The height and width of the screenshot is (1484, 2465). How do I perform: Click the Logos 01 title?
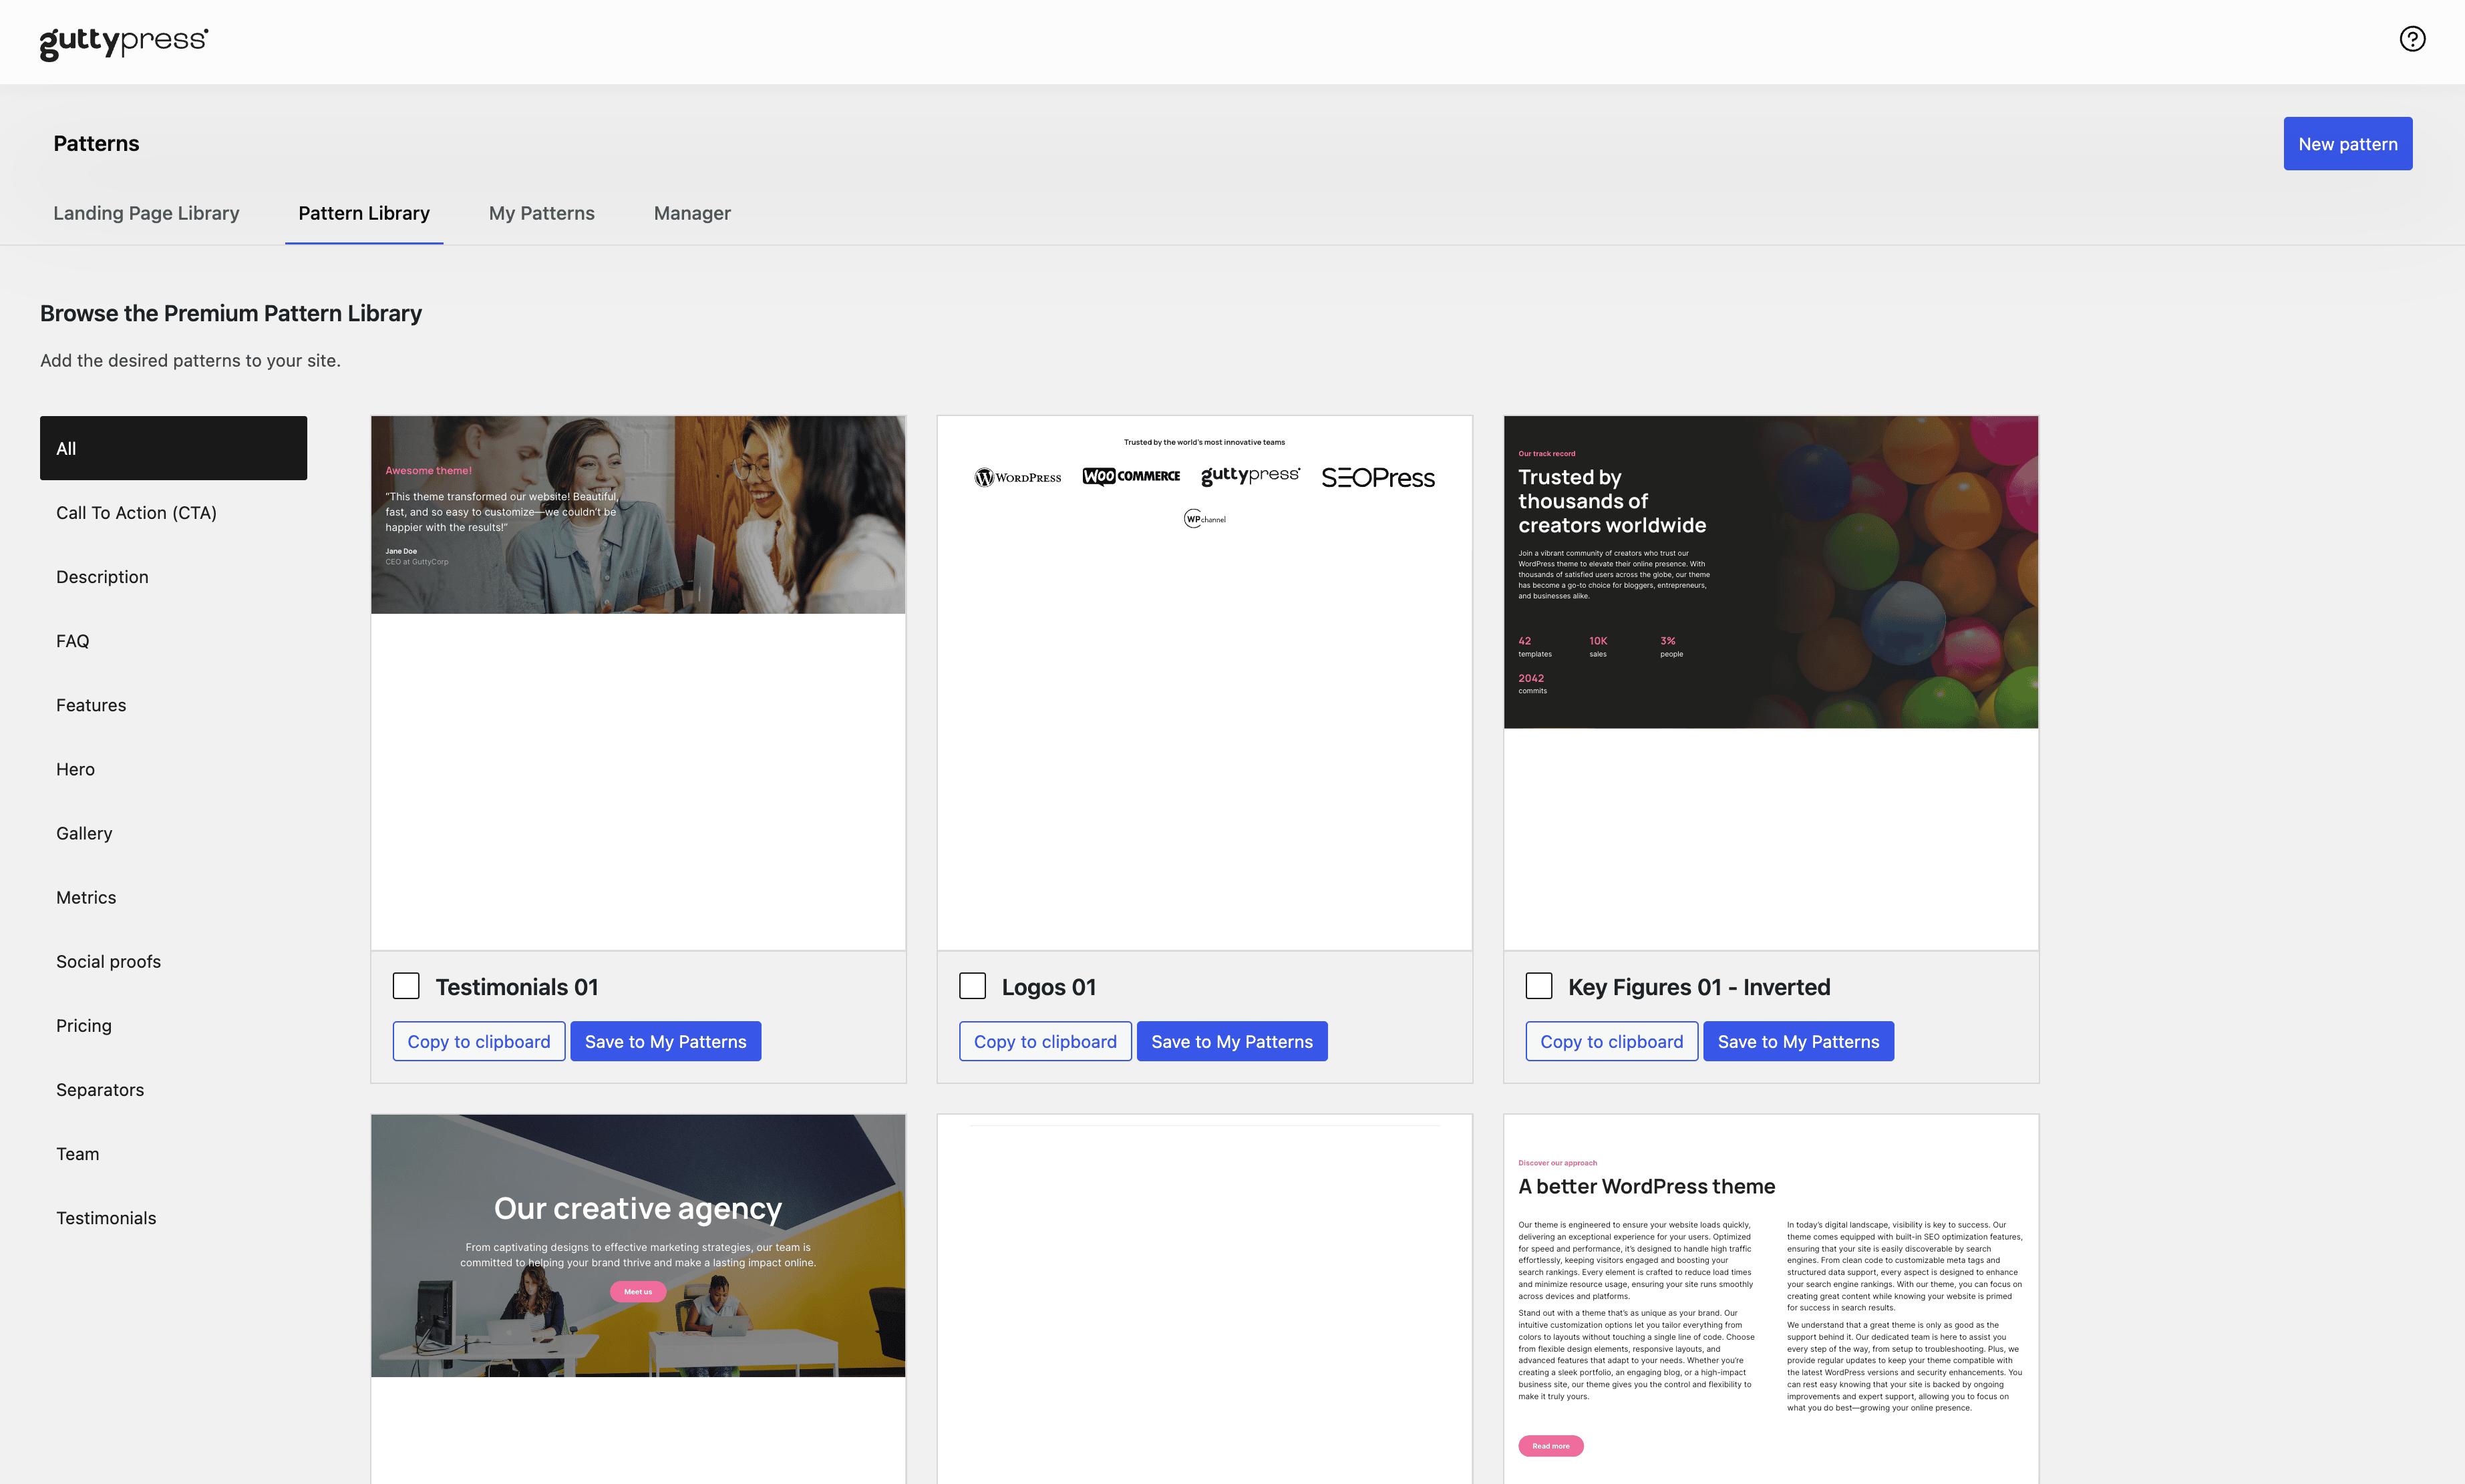(1048, 987)
